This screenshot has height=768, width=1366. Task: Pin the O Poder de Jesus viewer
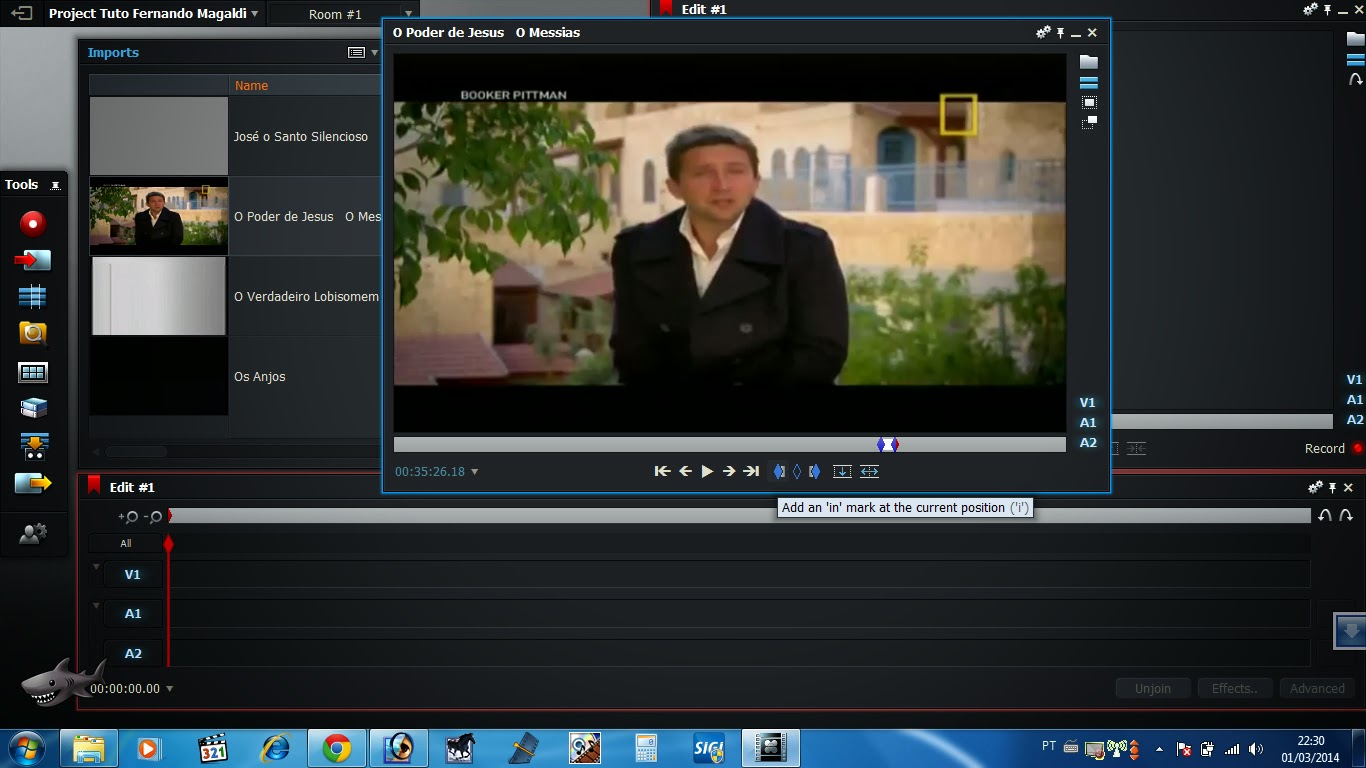(x=1061, y=32)
